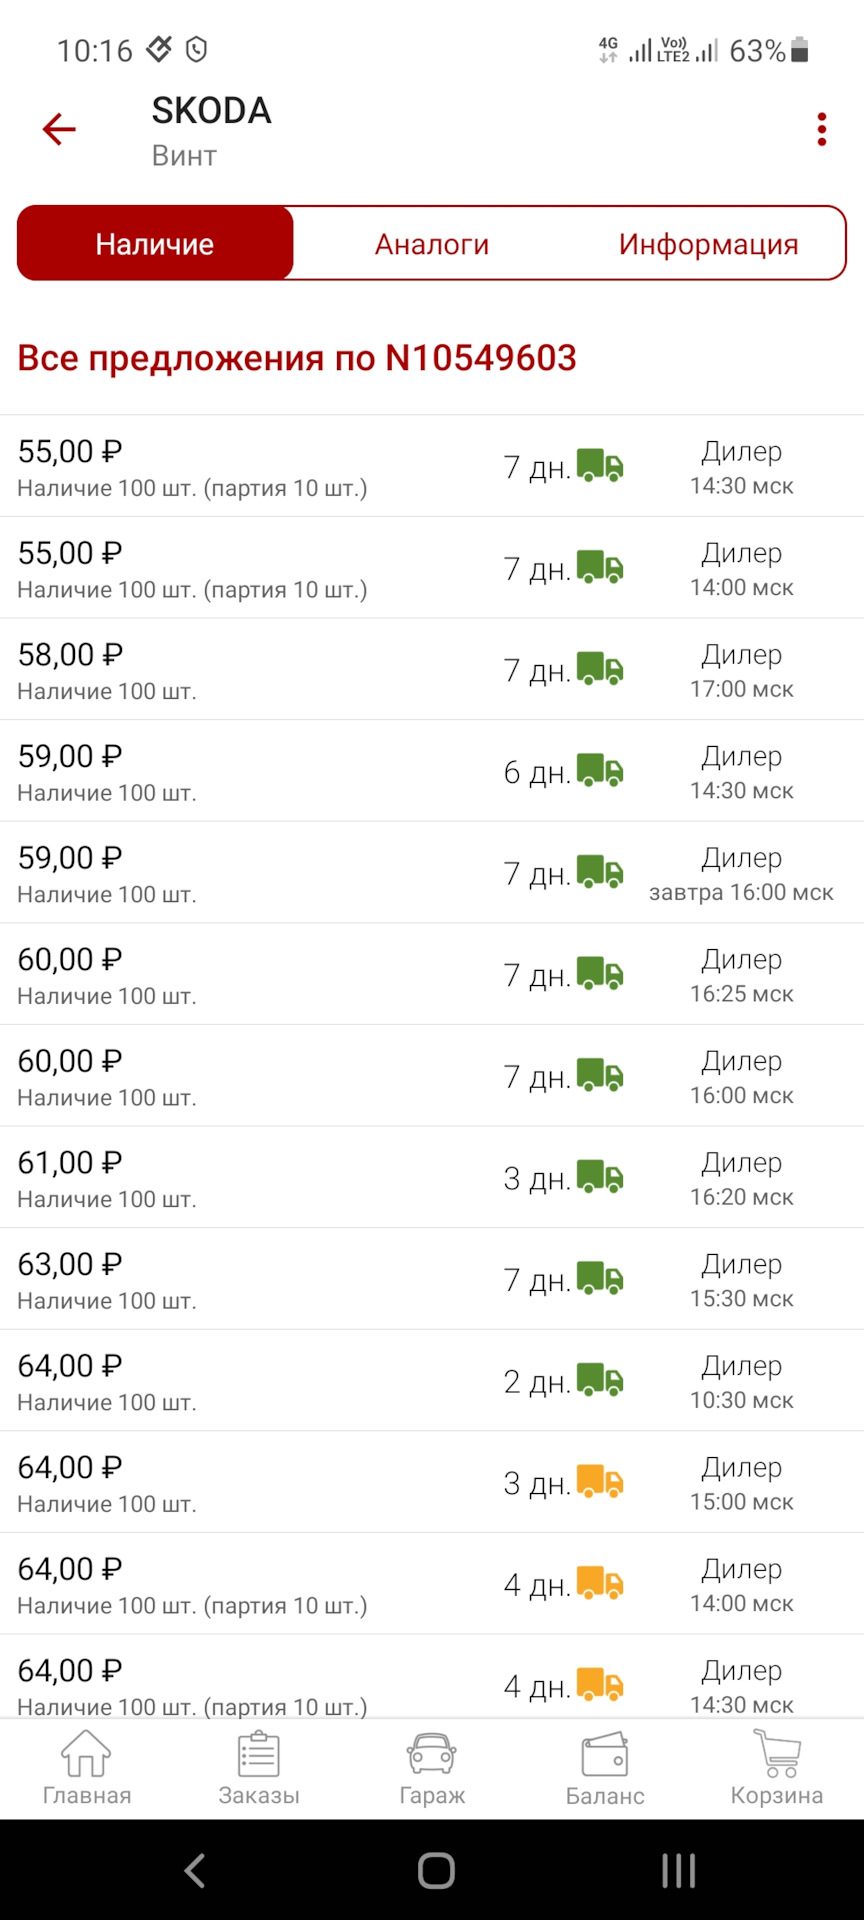Open the three-dot overflow menu
Image resolution: width=864 pixels, height=1920 pixels.
click(821, 129)
